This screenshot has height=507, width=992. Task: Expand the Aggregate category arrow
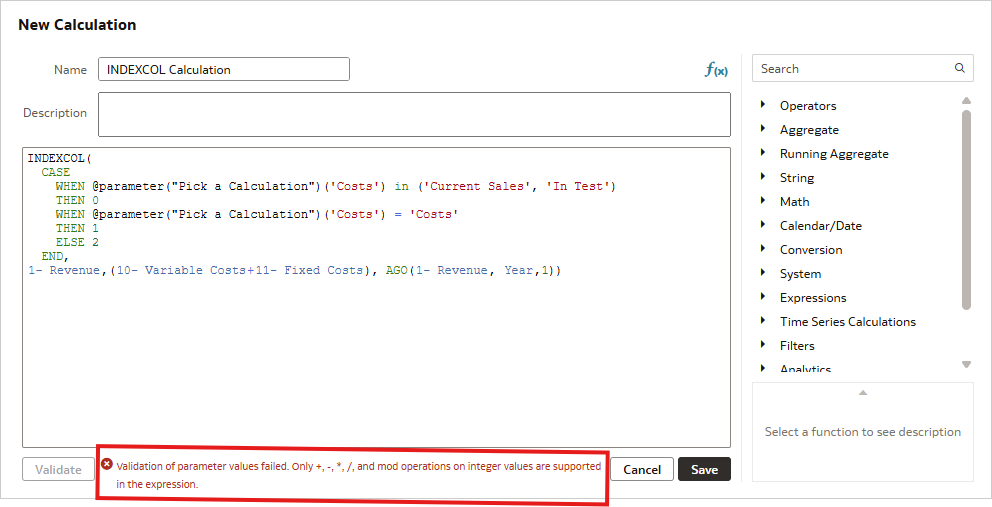[x=763, y=128]
